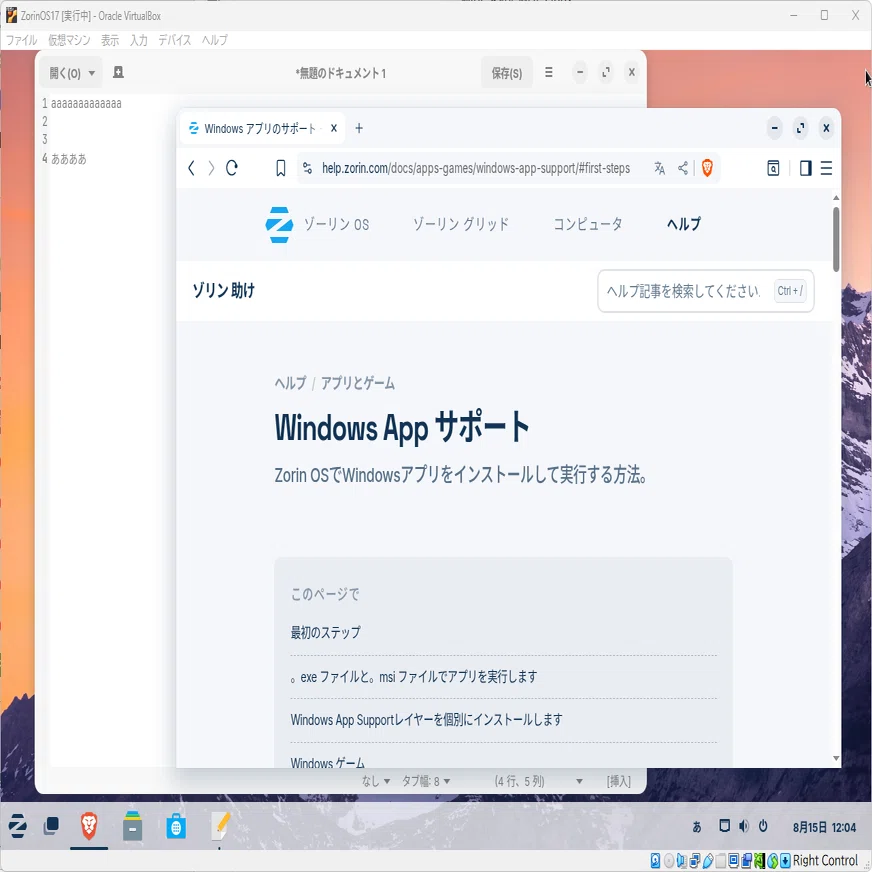Image resolution: width=872 pixels, height=872 pixels.
Task: Open VirtualBox 表示 menu
Action: (x=110, y=40)
